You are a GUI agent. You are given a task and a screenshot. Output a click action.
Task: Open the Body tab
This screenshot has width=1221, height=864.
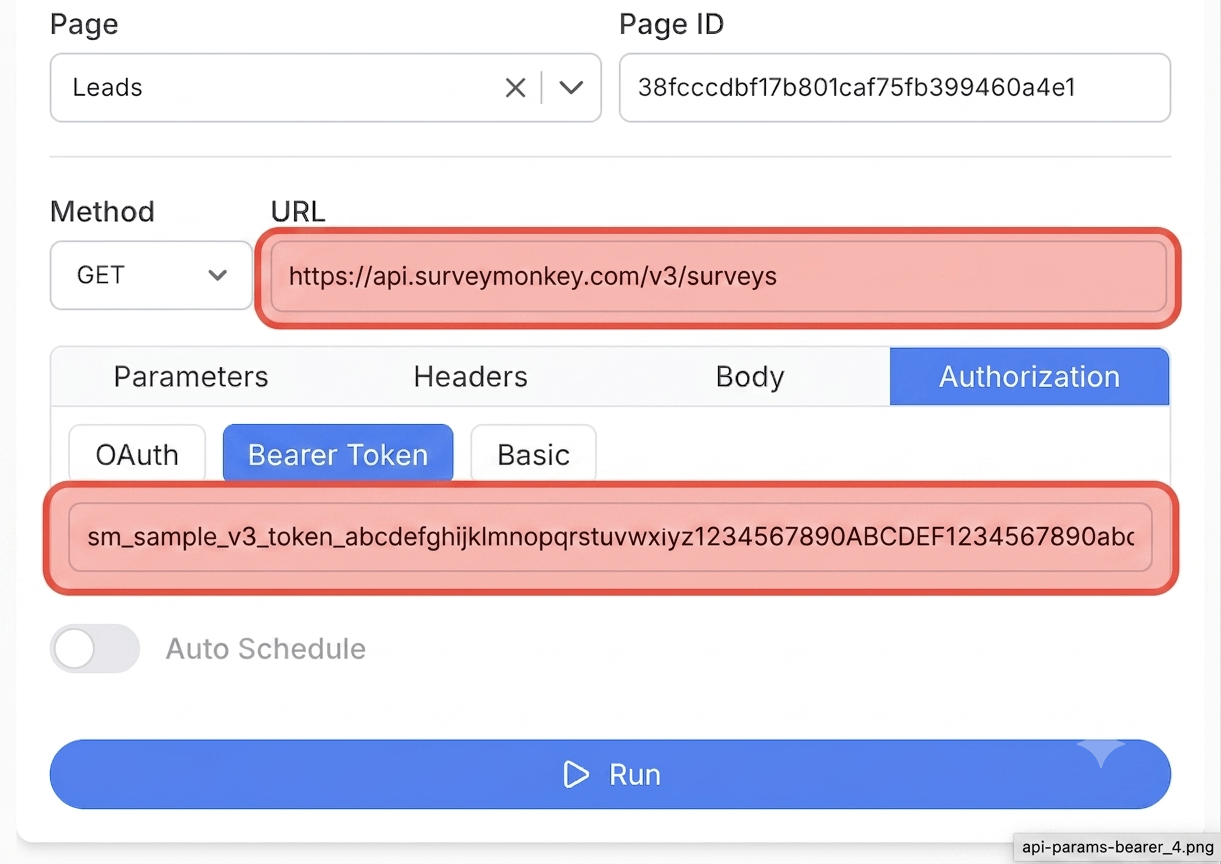point(750,377)
